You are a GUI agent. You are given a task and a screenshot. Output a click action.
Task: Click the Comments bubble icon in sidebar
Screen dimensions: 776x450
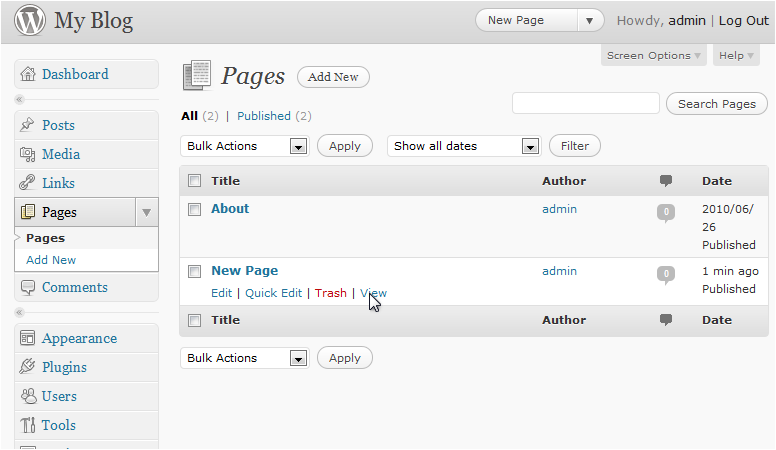28,288
